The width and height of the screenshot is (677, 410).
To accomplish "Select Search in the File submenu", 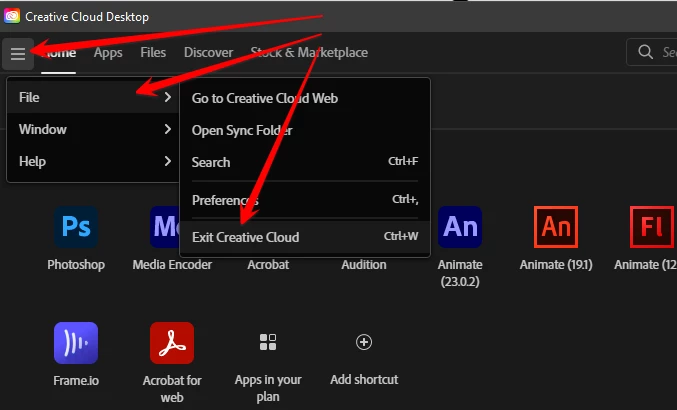I will 305,162.
